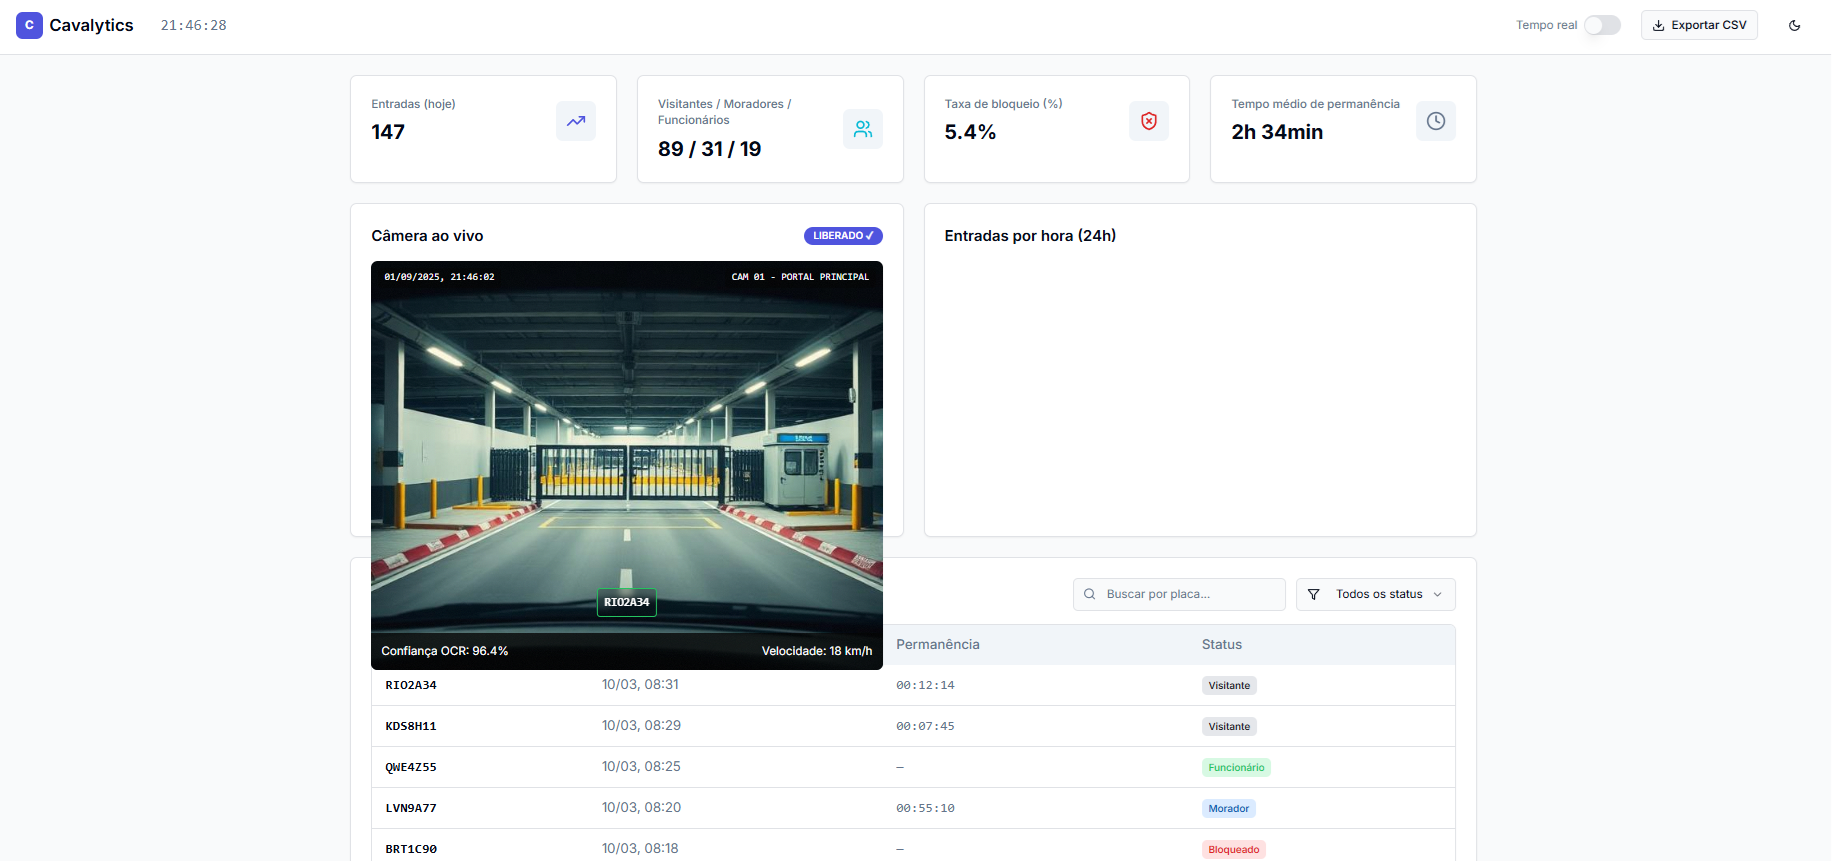Click the entries trend arrow icon
This screenshot has height=861, width=1834.
(575, 121)
